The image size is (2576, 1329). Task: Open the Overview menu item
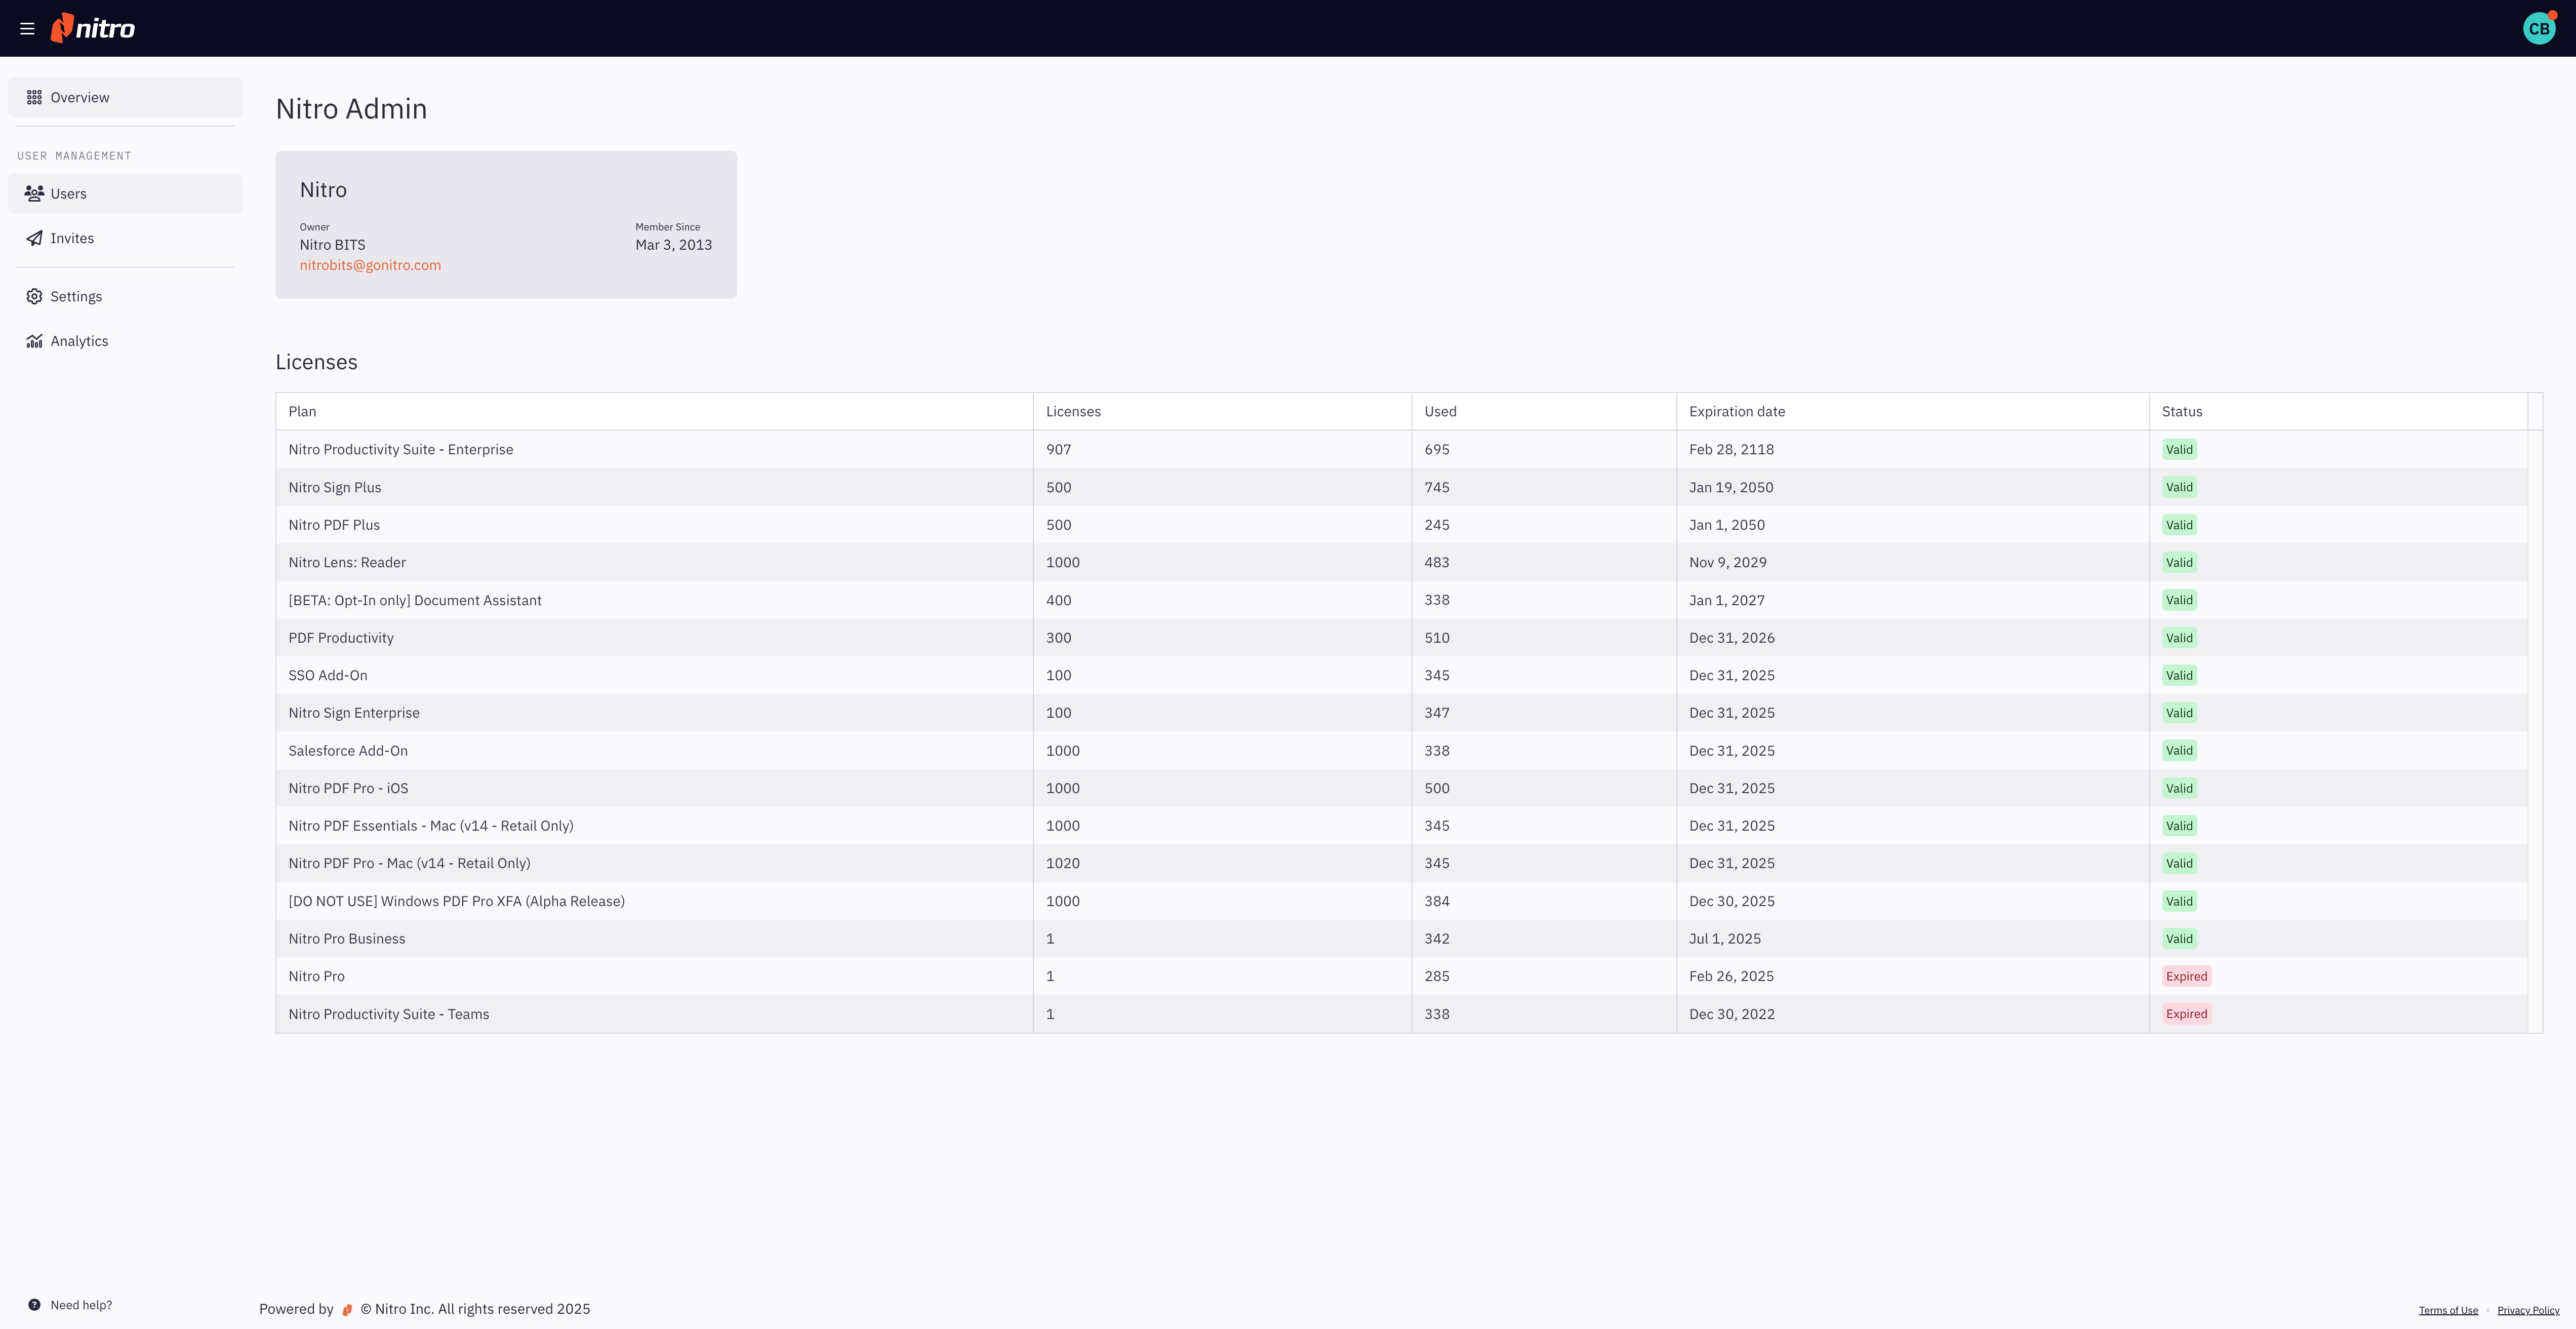pos(126,97)
